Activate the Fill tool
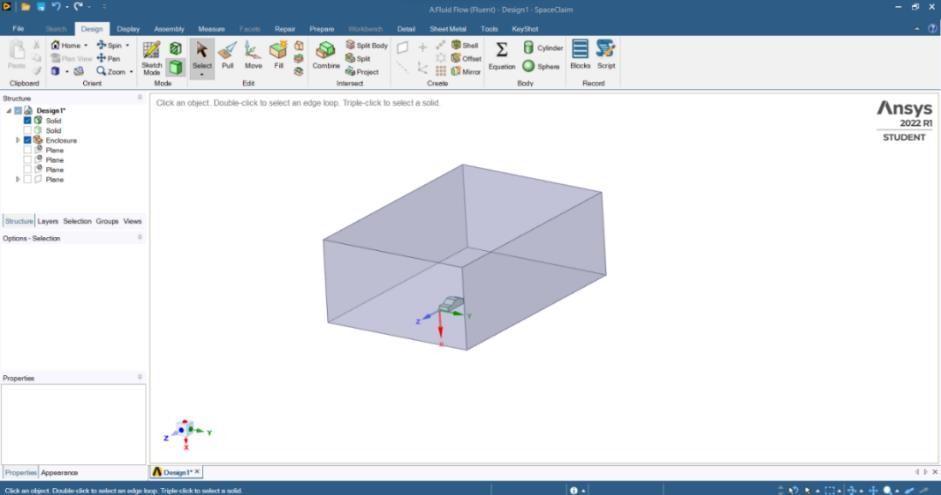Screen dimensions: 941x495 278,56
